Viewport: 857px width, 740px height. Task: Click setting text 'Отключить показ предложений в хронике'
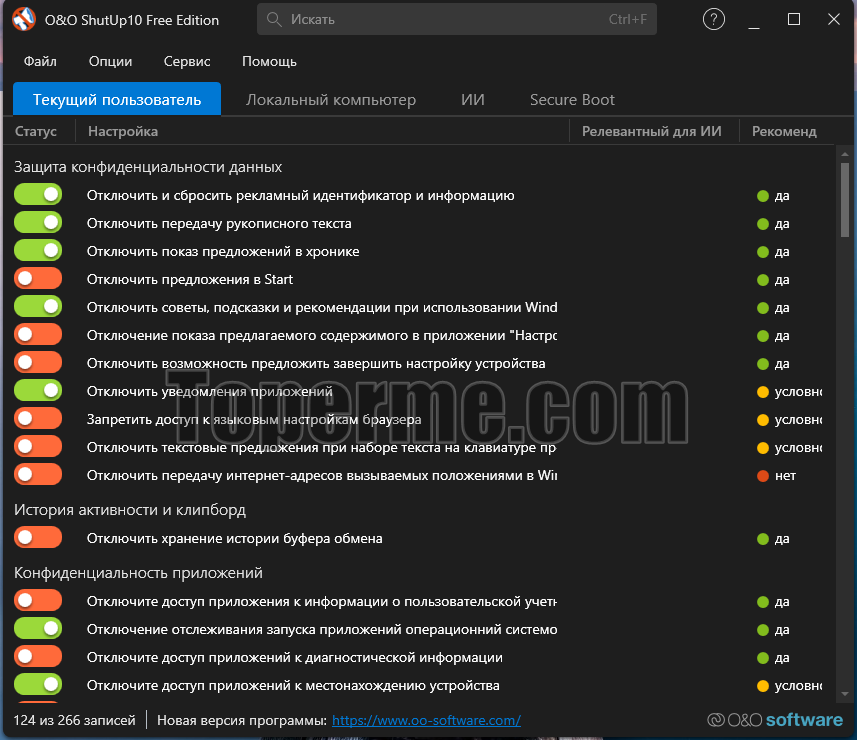click(x=223, y=251)
